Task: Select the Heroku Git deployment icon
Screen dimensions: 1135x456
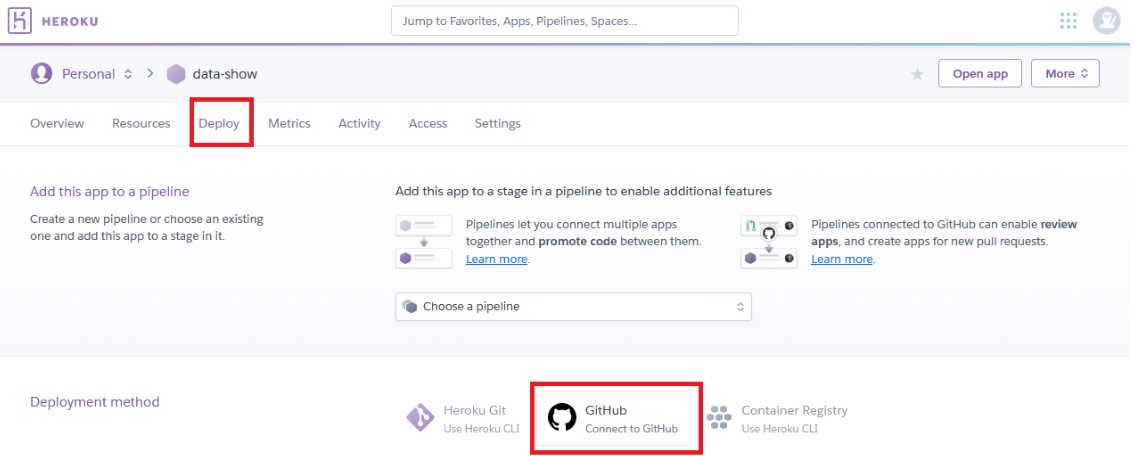Action: 419,418
